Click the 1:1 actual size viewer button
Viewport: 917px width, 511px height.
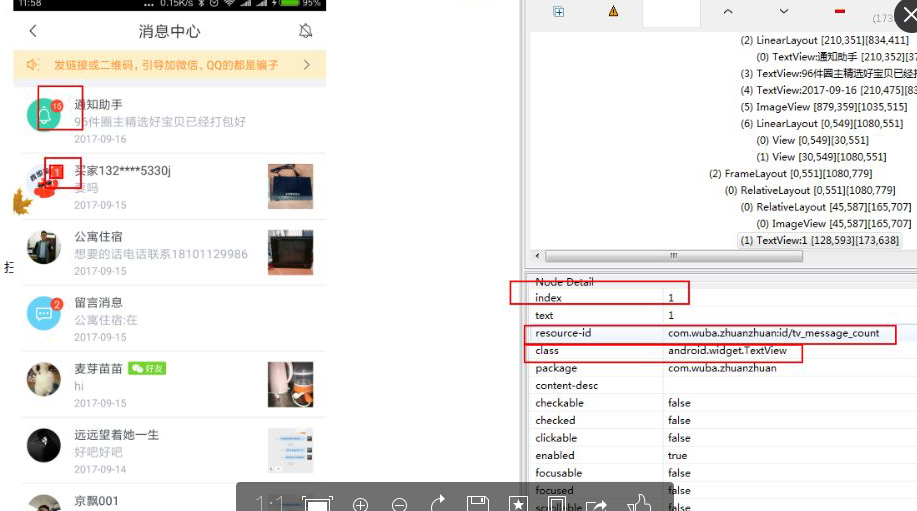[x=269, y=503]
